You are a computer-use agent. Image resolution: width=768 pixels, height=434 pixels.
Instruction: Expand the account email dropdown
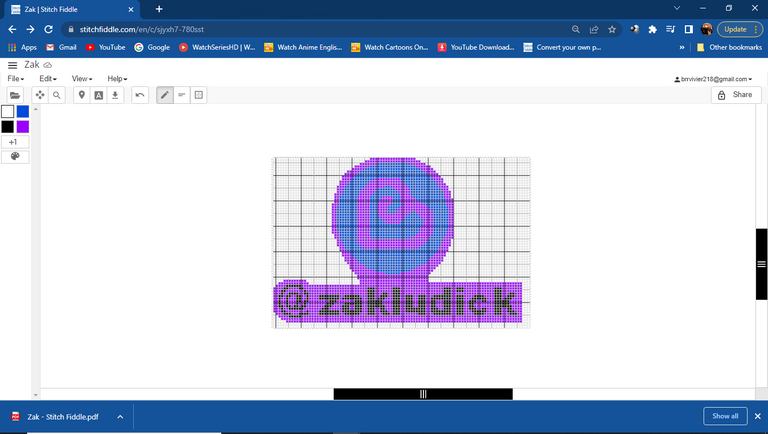(x=713, y=79)
